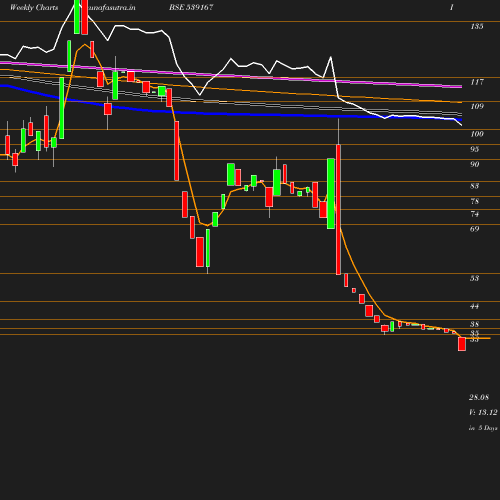Viewport: 500px width, 500px height.
Task: Click the "V: 13.12" volume value
Action: [x=483, y=412]
